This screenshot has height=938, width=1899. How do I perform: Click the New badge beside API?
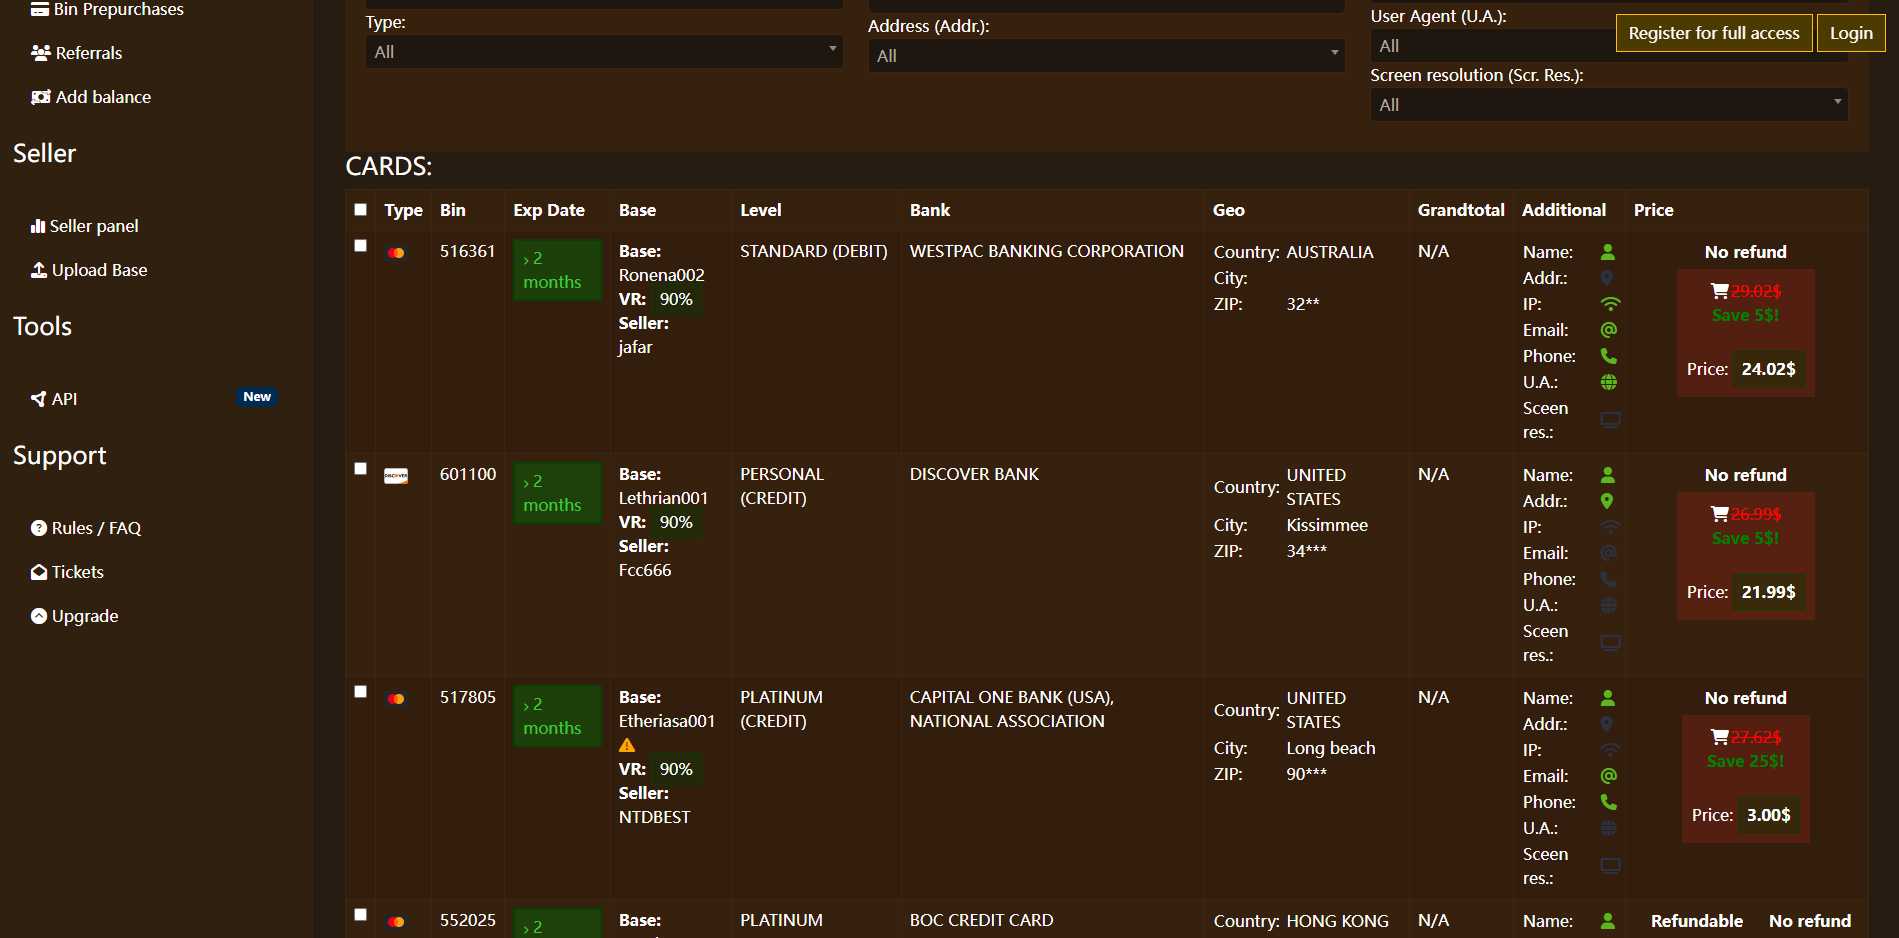point(257,397)
